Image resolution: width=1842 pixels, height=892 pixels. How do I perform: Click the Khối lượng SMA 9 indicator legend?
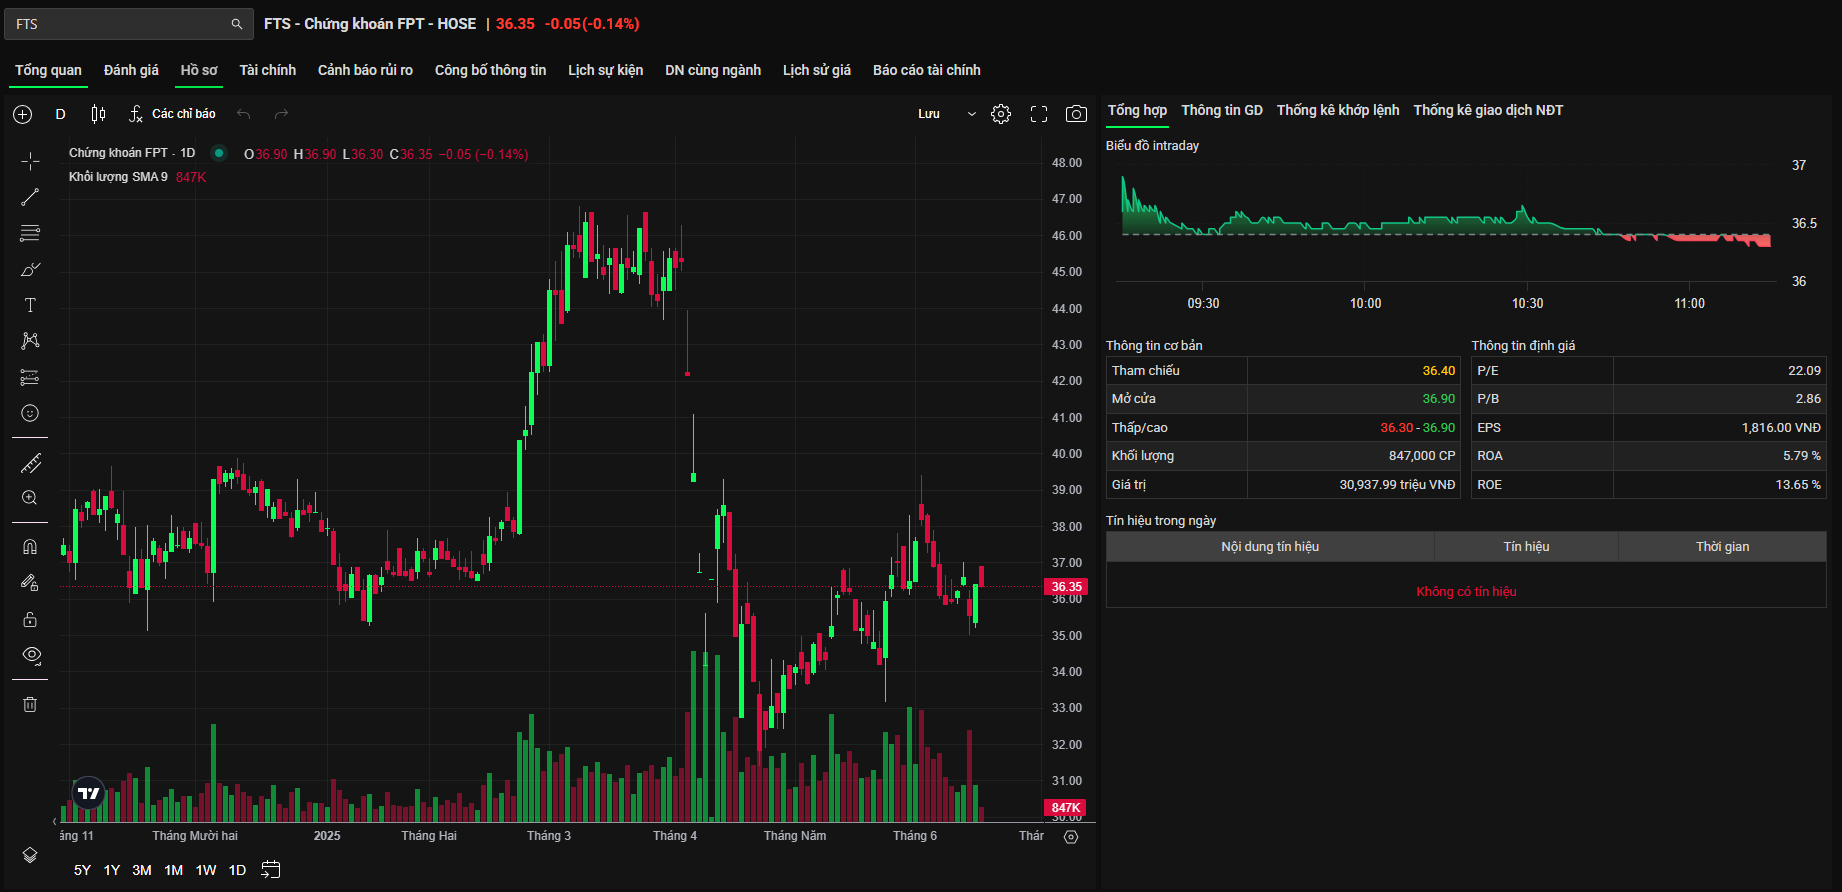[118, 177]
